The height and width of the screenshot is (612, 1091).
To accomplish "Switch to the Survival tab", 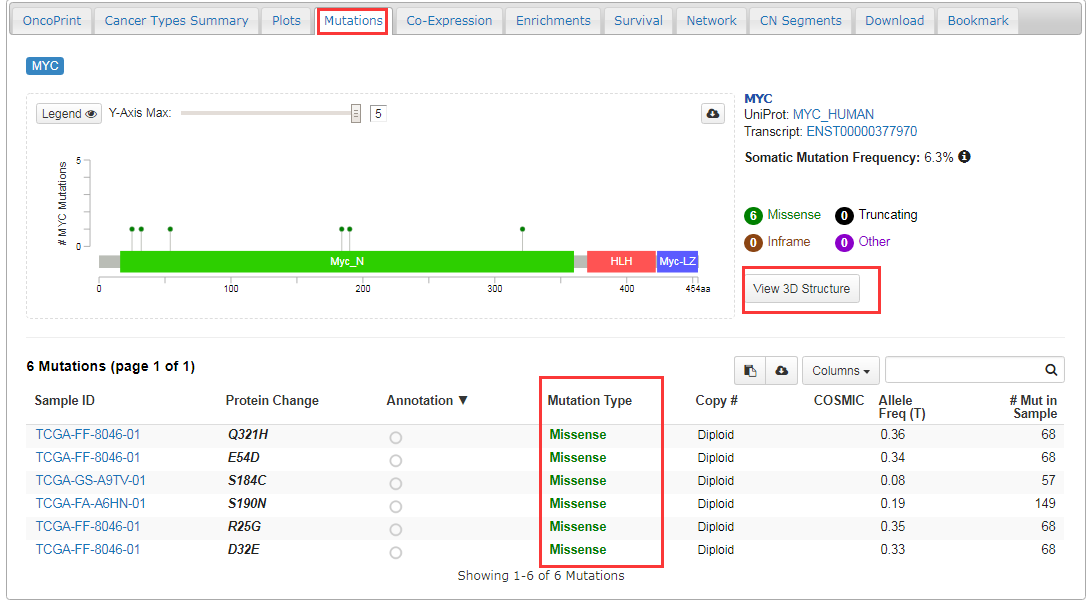I will (638, 20).
